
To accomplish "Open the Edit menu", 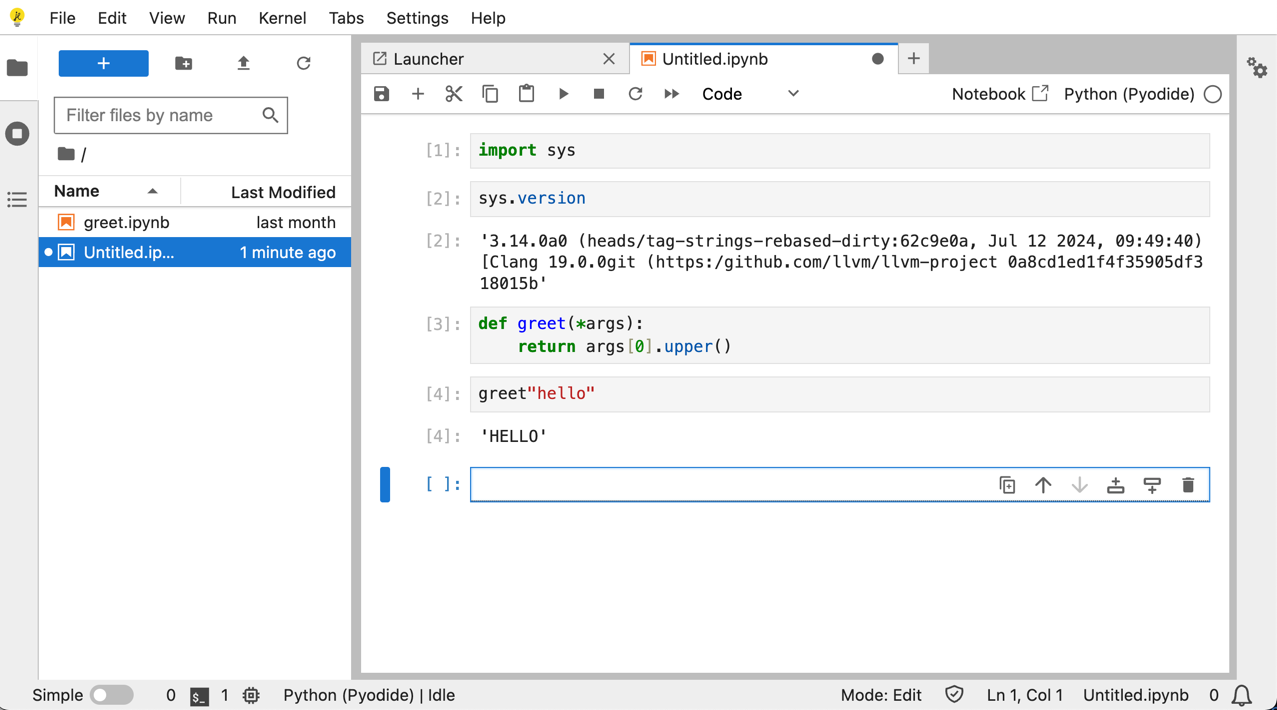I will [x=112, y=18].
